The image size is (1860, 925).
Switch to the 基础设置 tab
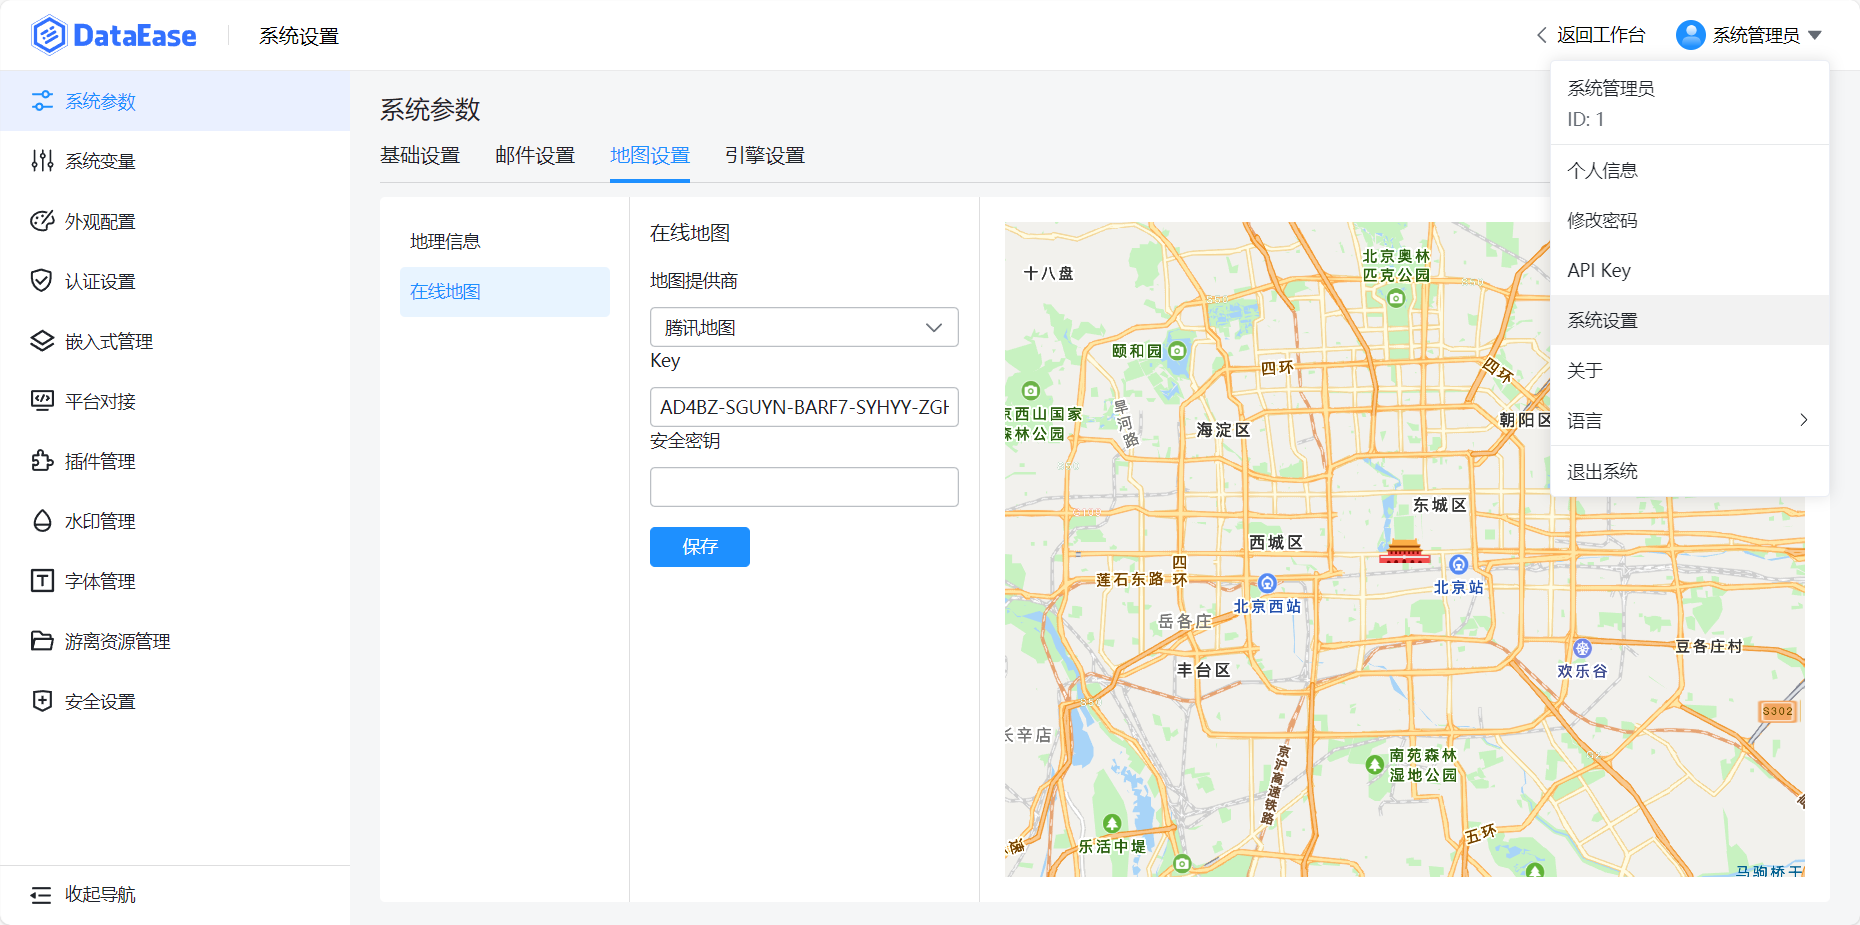click(x=420, y=156)
